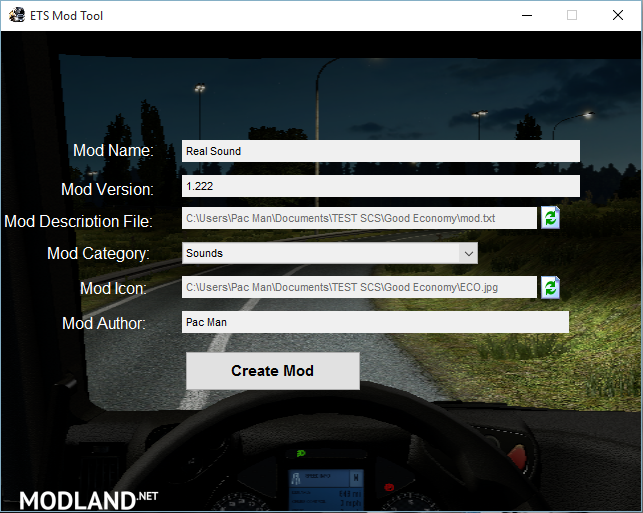
Task: Minimize the ETS Mod Tool window
Action: (x=527, y=16)
